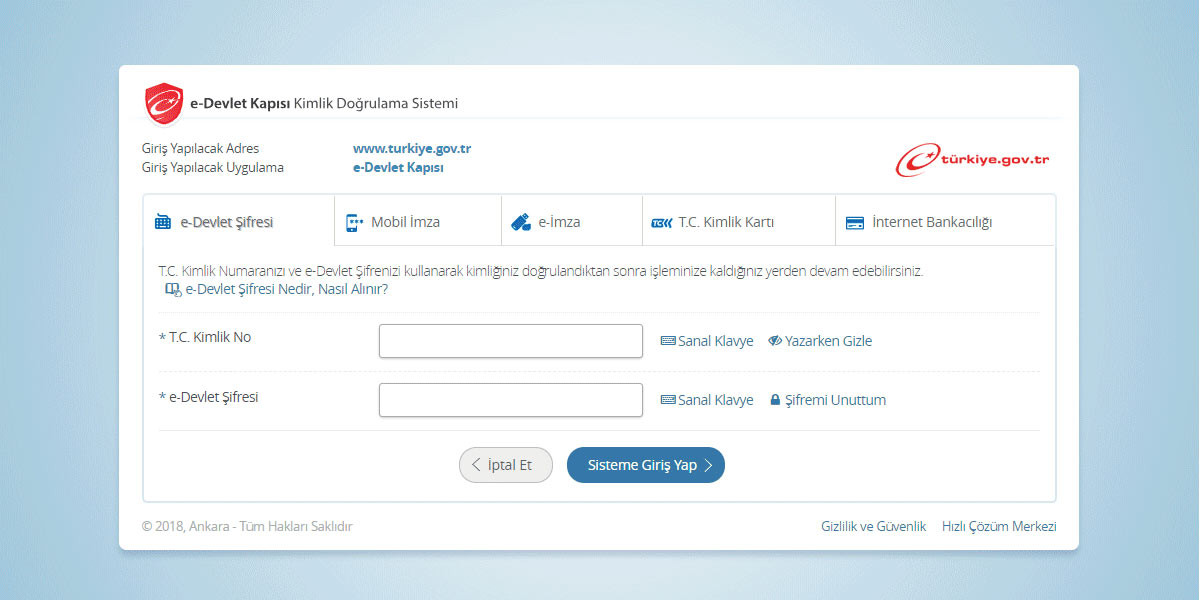Open the Mobil İmza tab
This screenshot has width=1200, height=600.
point(418,221)
